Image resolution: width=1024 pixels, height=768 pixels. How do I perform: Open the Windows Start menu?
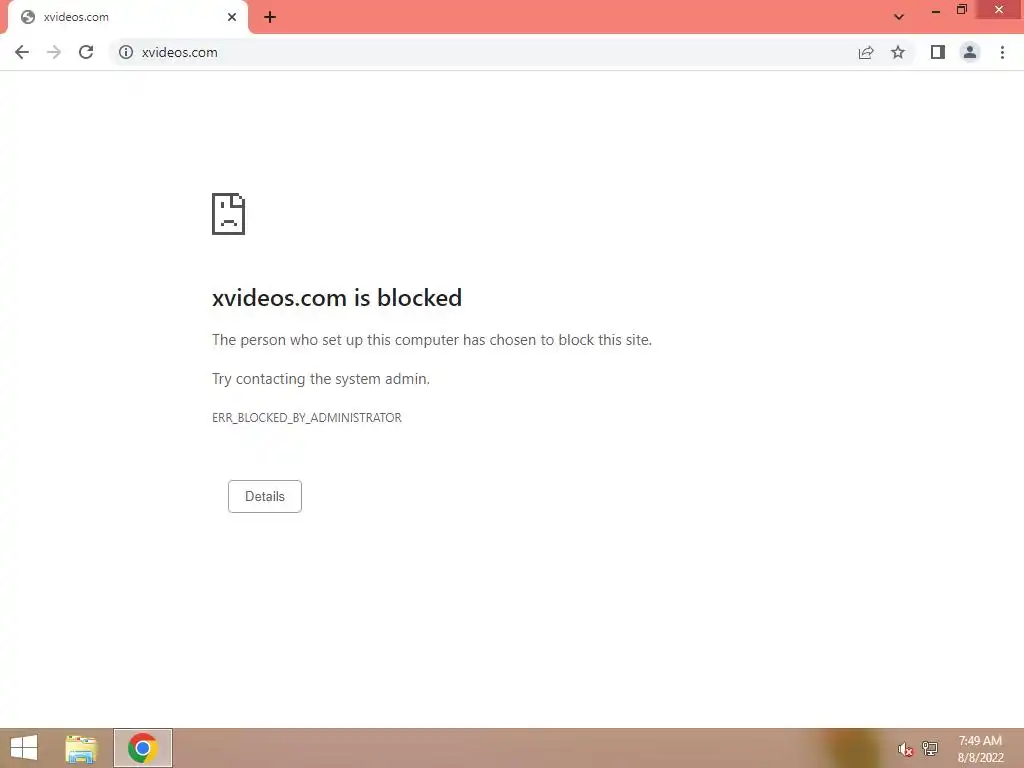pyautogui.click(x=24, y=748)
